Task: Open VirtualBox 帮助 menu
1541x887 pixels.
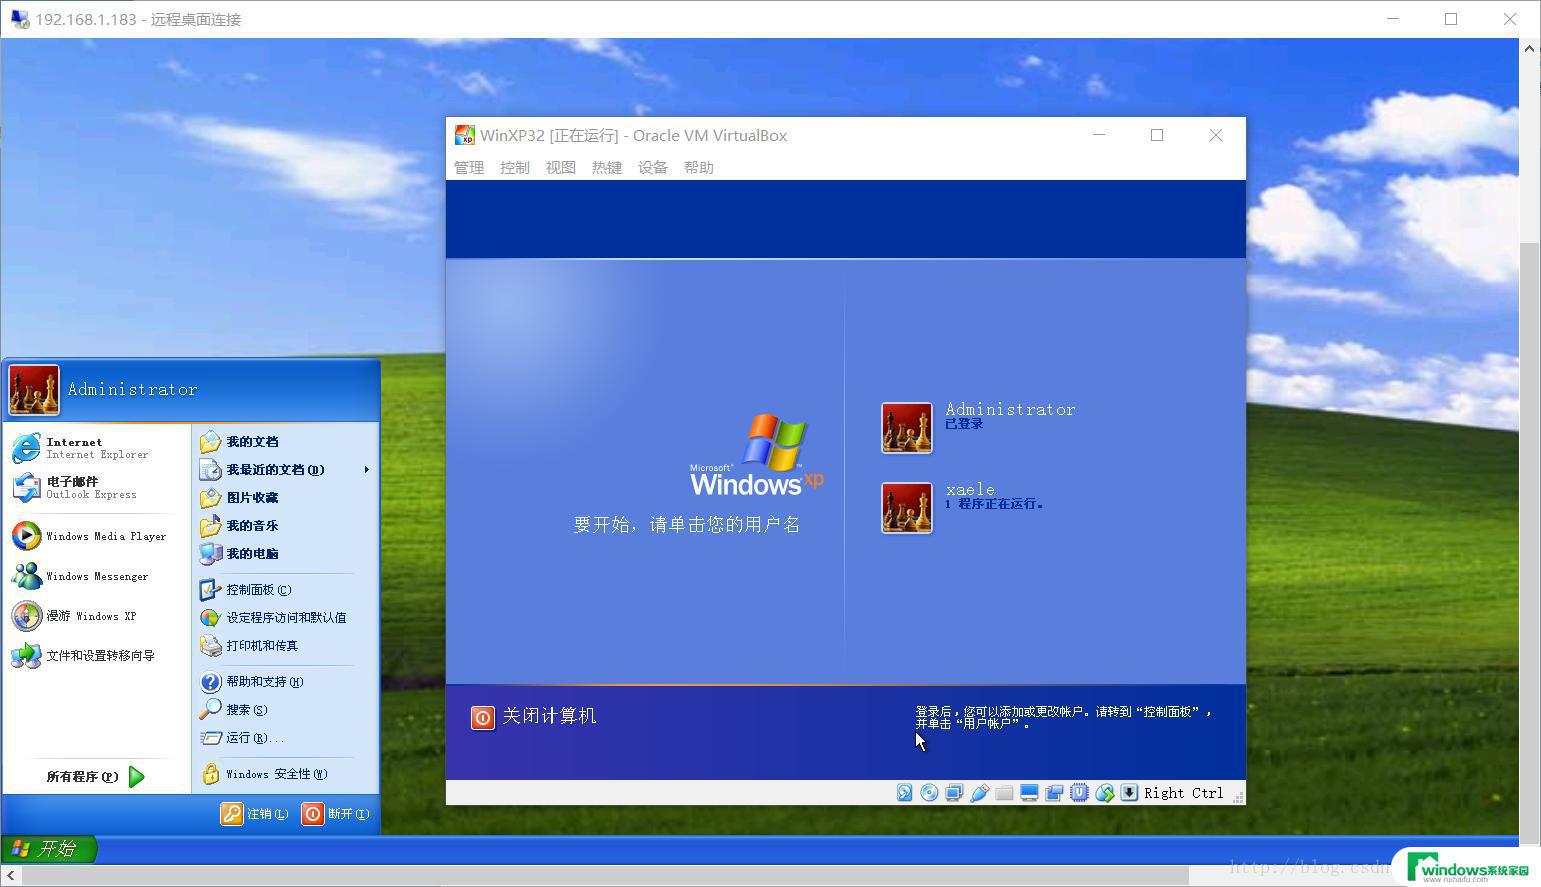Action: click(699, 168)
